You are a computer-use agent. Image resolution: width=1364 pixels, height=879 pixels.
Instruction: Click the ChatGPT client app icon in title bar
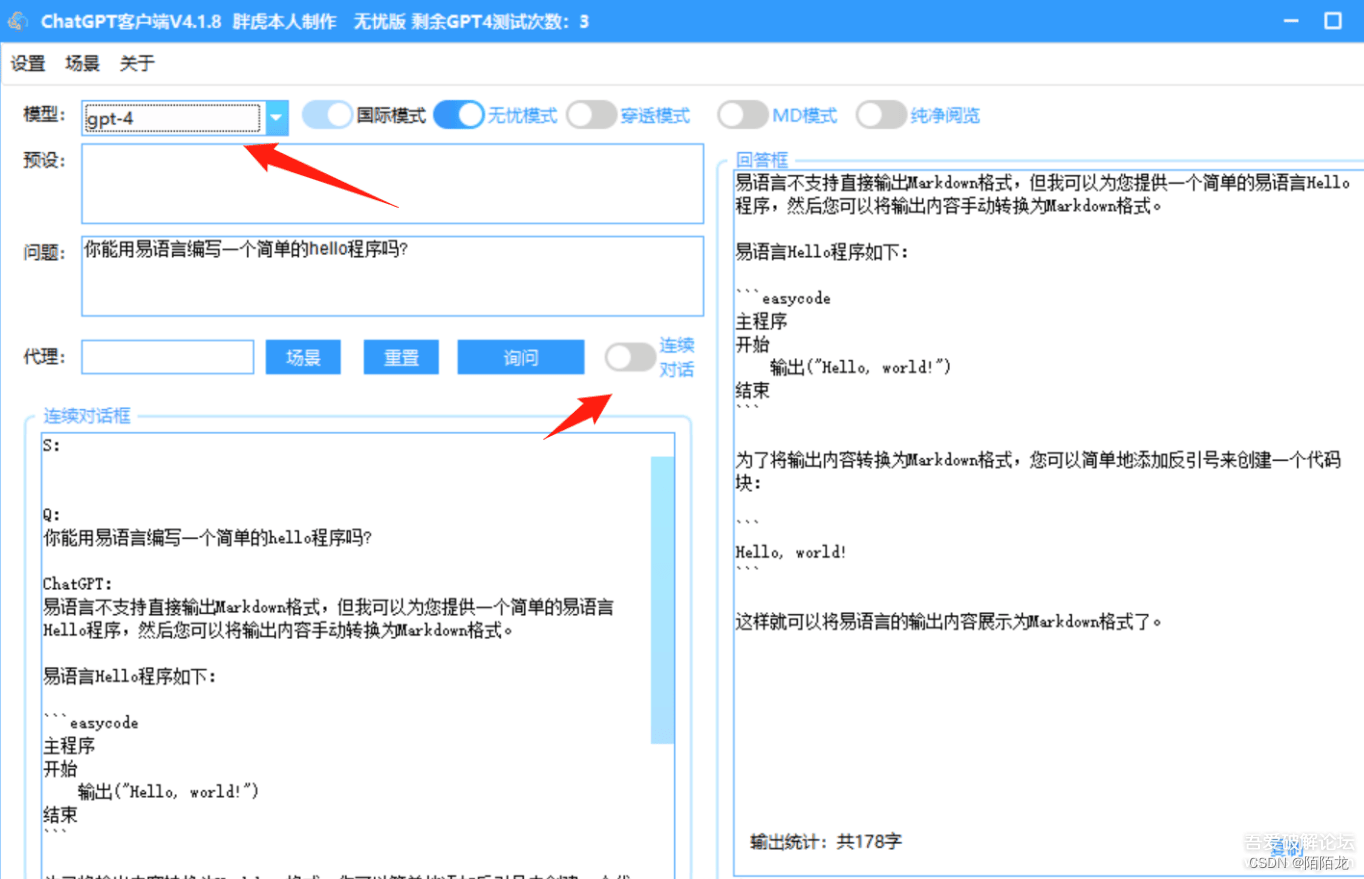(x=18, y=20)
